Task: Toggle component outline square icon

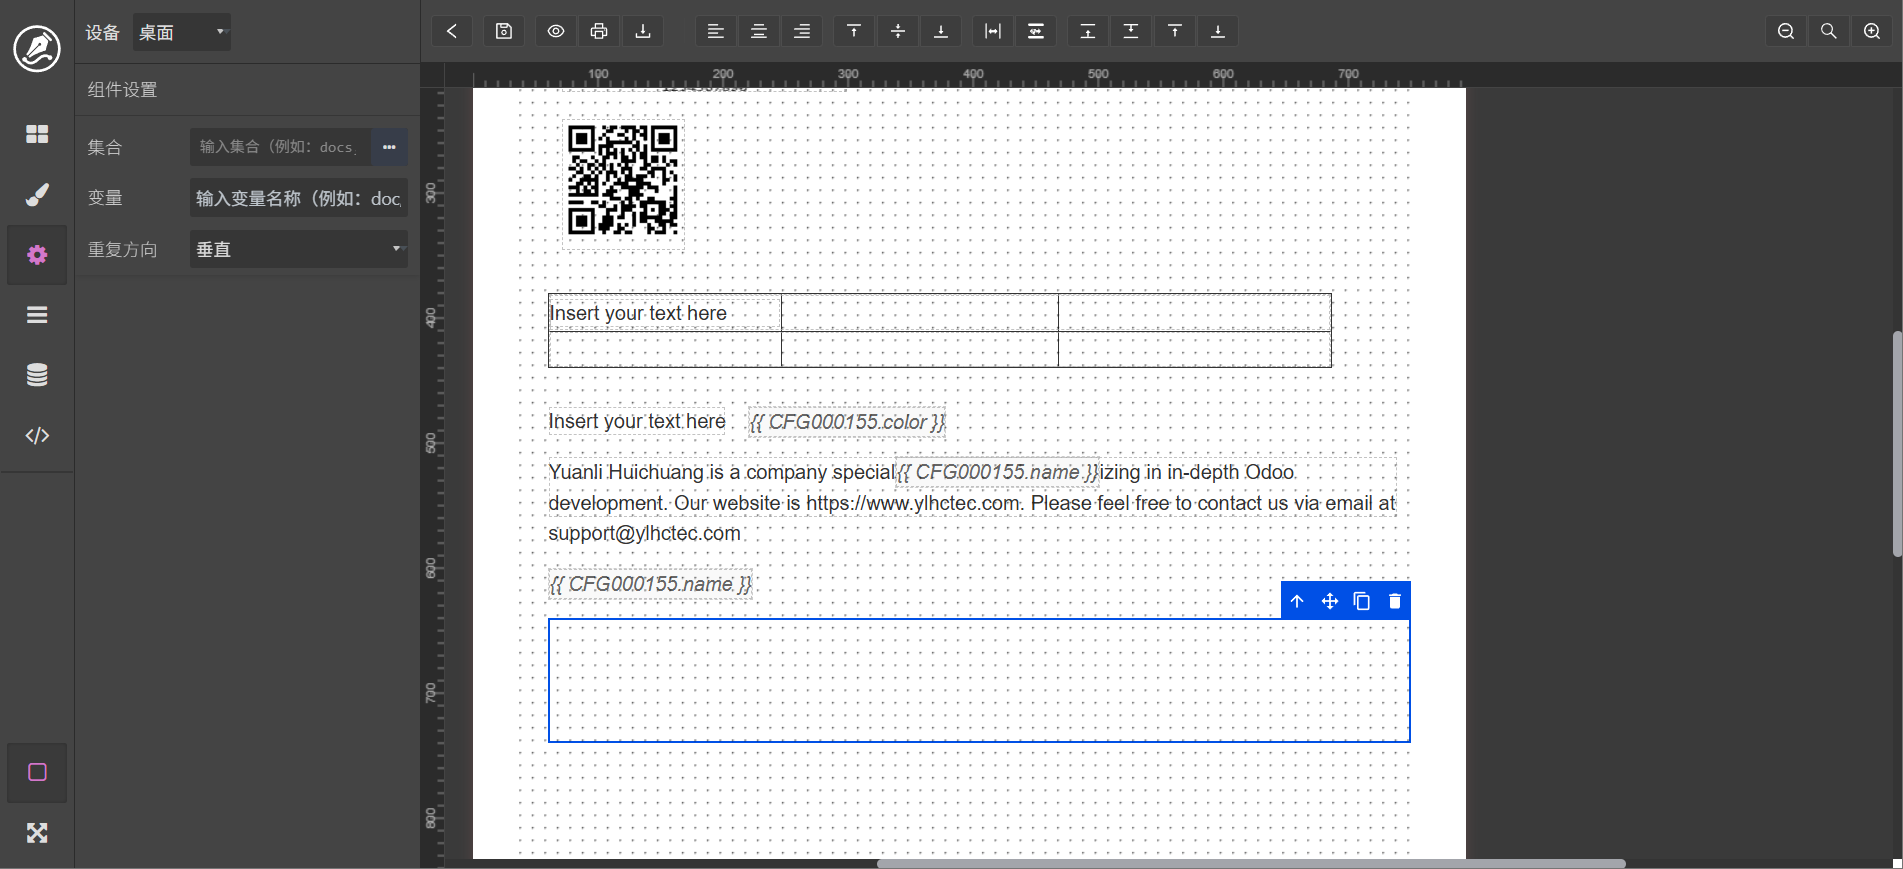Action: click(37, 772)
